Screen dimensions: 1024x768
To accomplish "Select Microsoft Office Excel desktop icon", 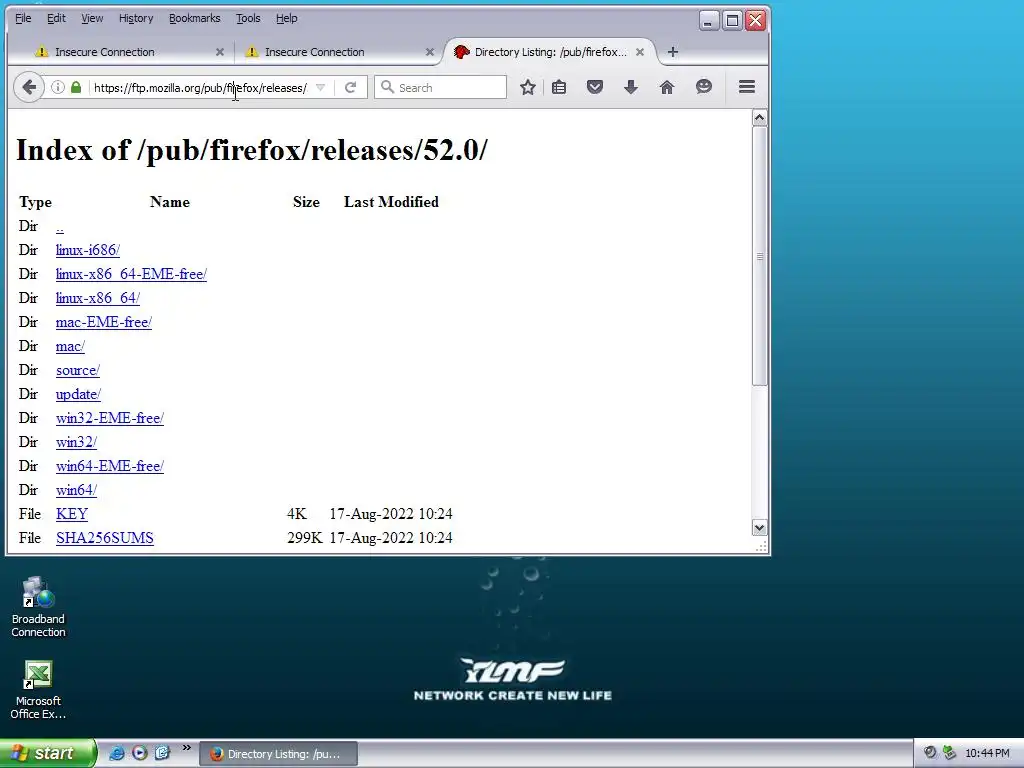I will pyautogui.click(x=38, y=690).
